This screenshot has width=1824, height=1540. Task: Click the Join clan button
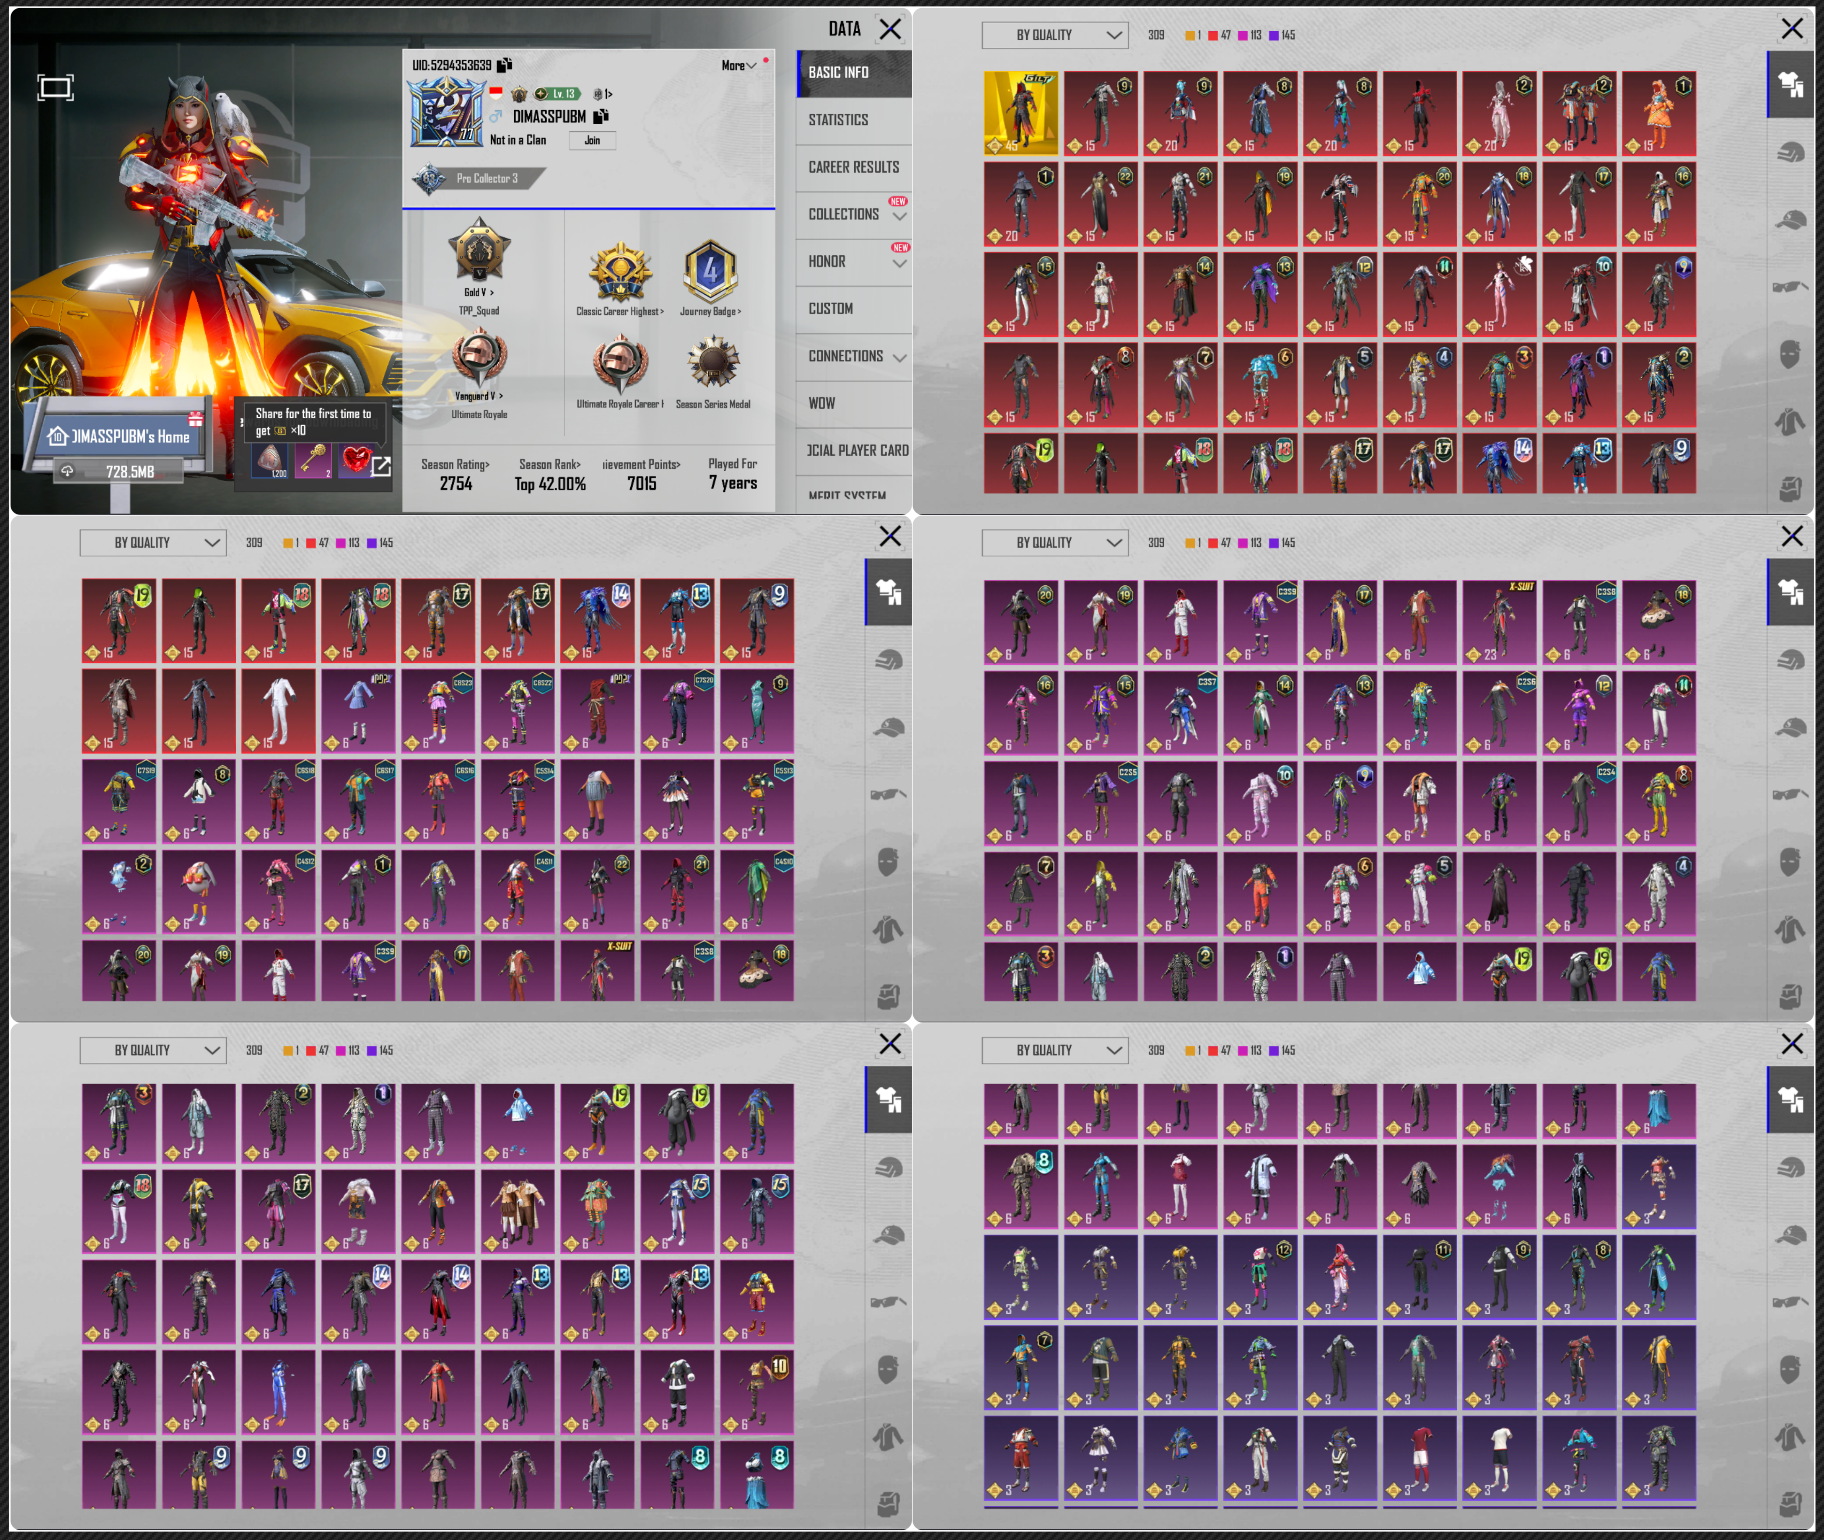(x=592, y=141)
